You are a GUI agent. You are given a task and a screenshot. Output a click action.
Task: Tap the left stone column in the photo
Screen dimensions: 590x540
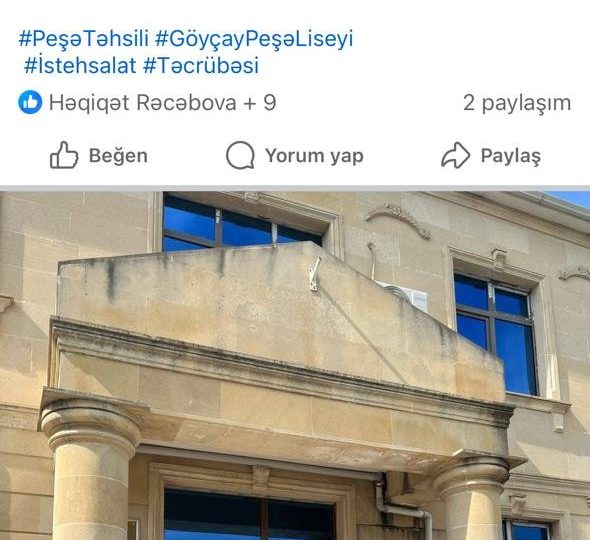point(90,470)
